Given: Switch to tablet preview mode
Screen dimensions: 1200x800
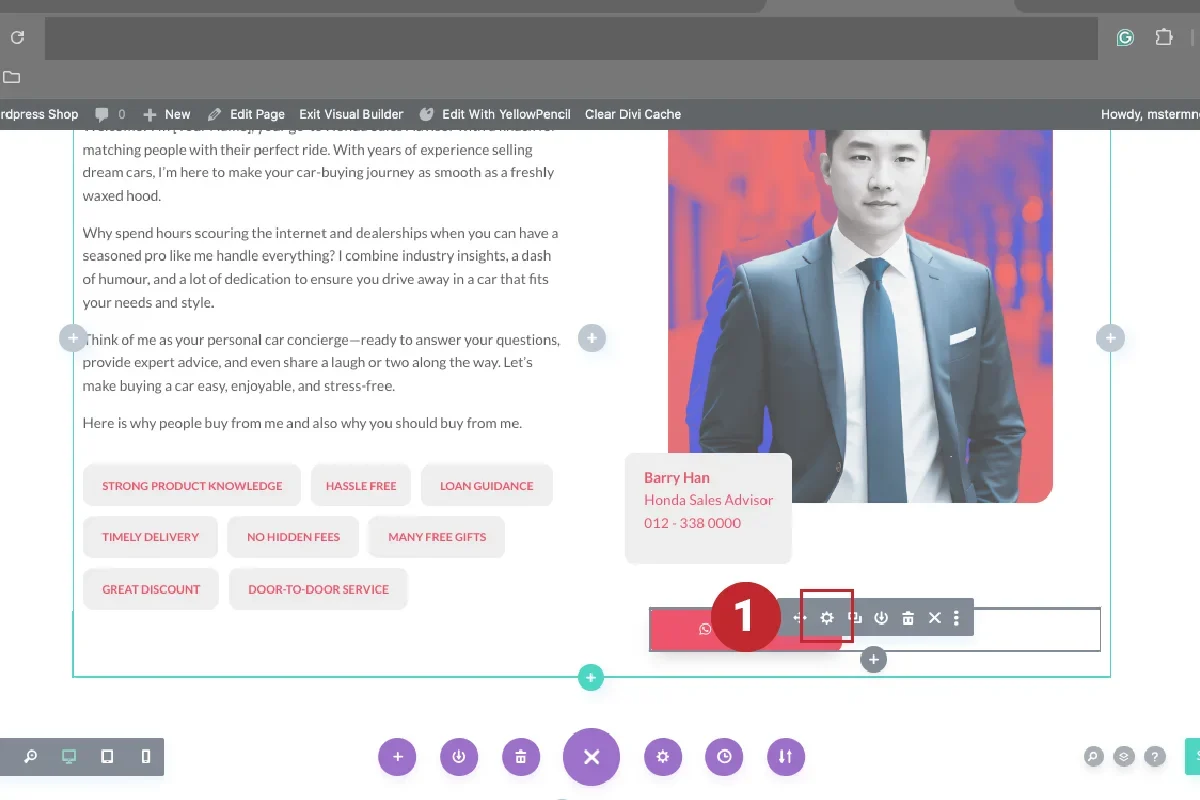Looking at the screenshot, I should tap(107, 757).
